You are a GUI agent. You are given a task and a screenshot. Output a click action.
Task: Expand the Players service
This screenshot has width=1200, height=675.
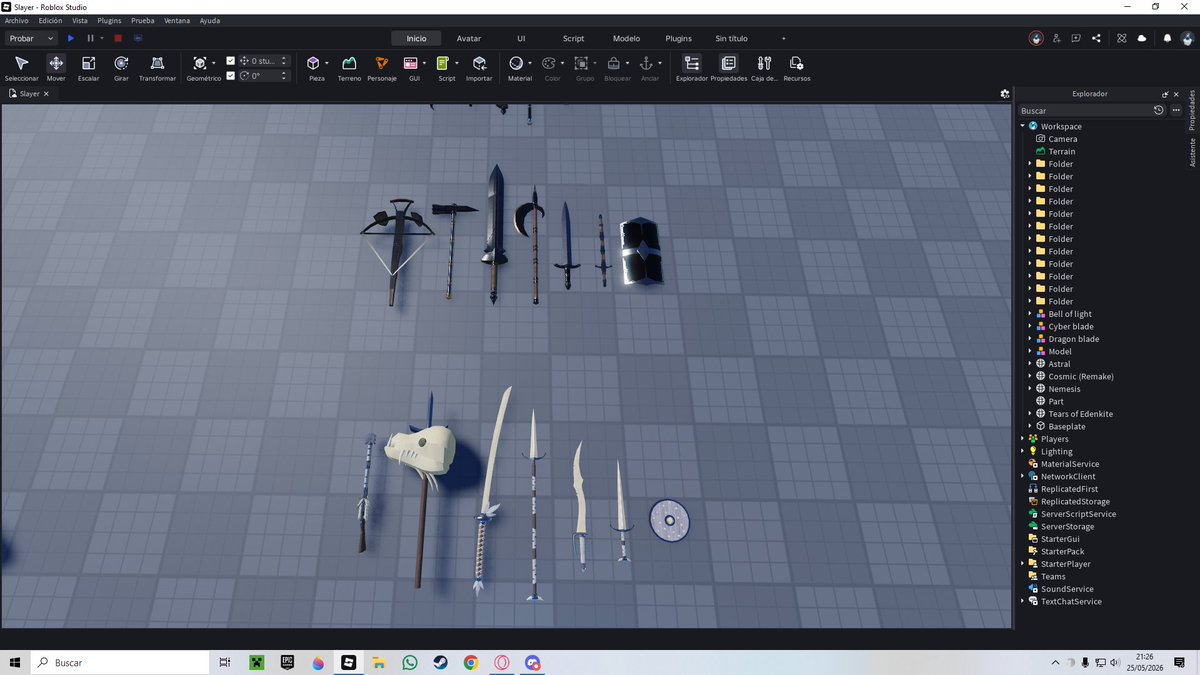click(x=1022, y=439)
